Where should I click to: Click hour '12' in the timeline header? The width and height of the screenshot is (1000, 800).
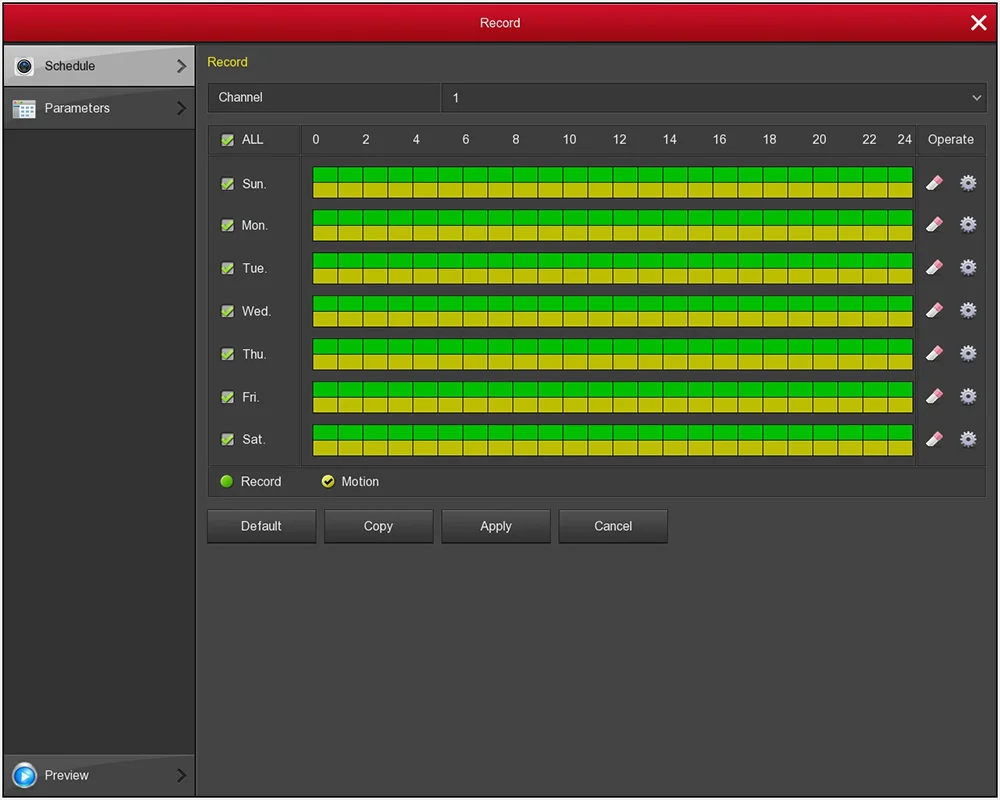(619, 140)
